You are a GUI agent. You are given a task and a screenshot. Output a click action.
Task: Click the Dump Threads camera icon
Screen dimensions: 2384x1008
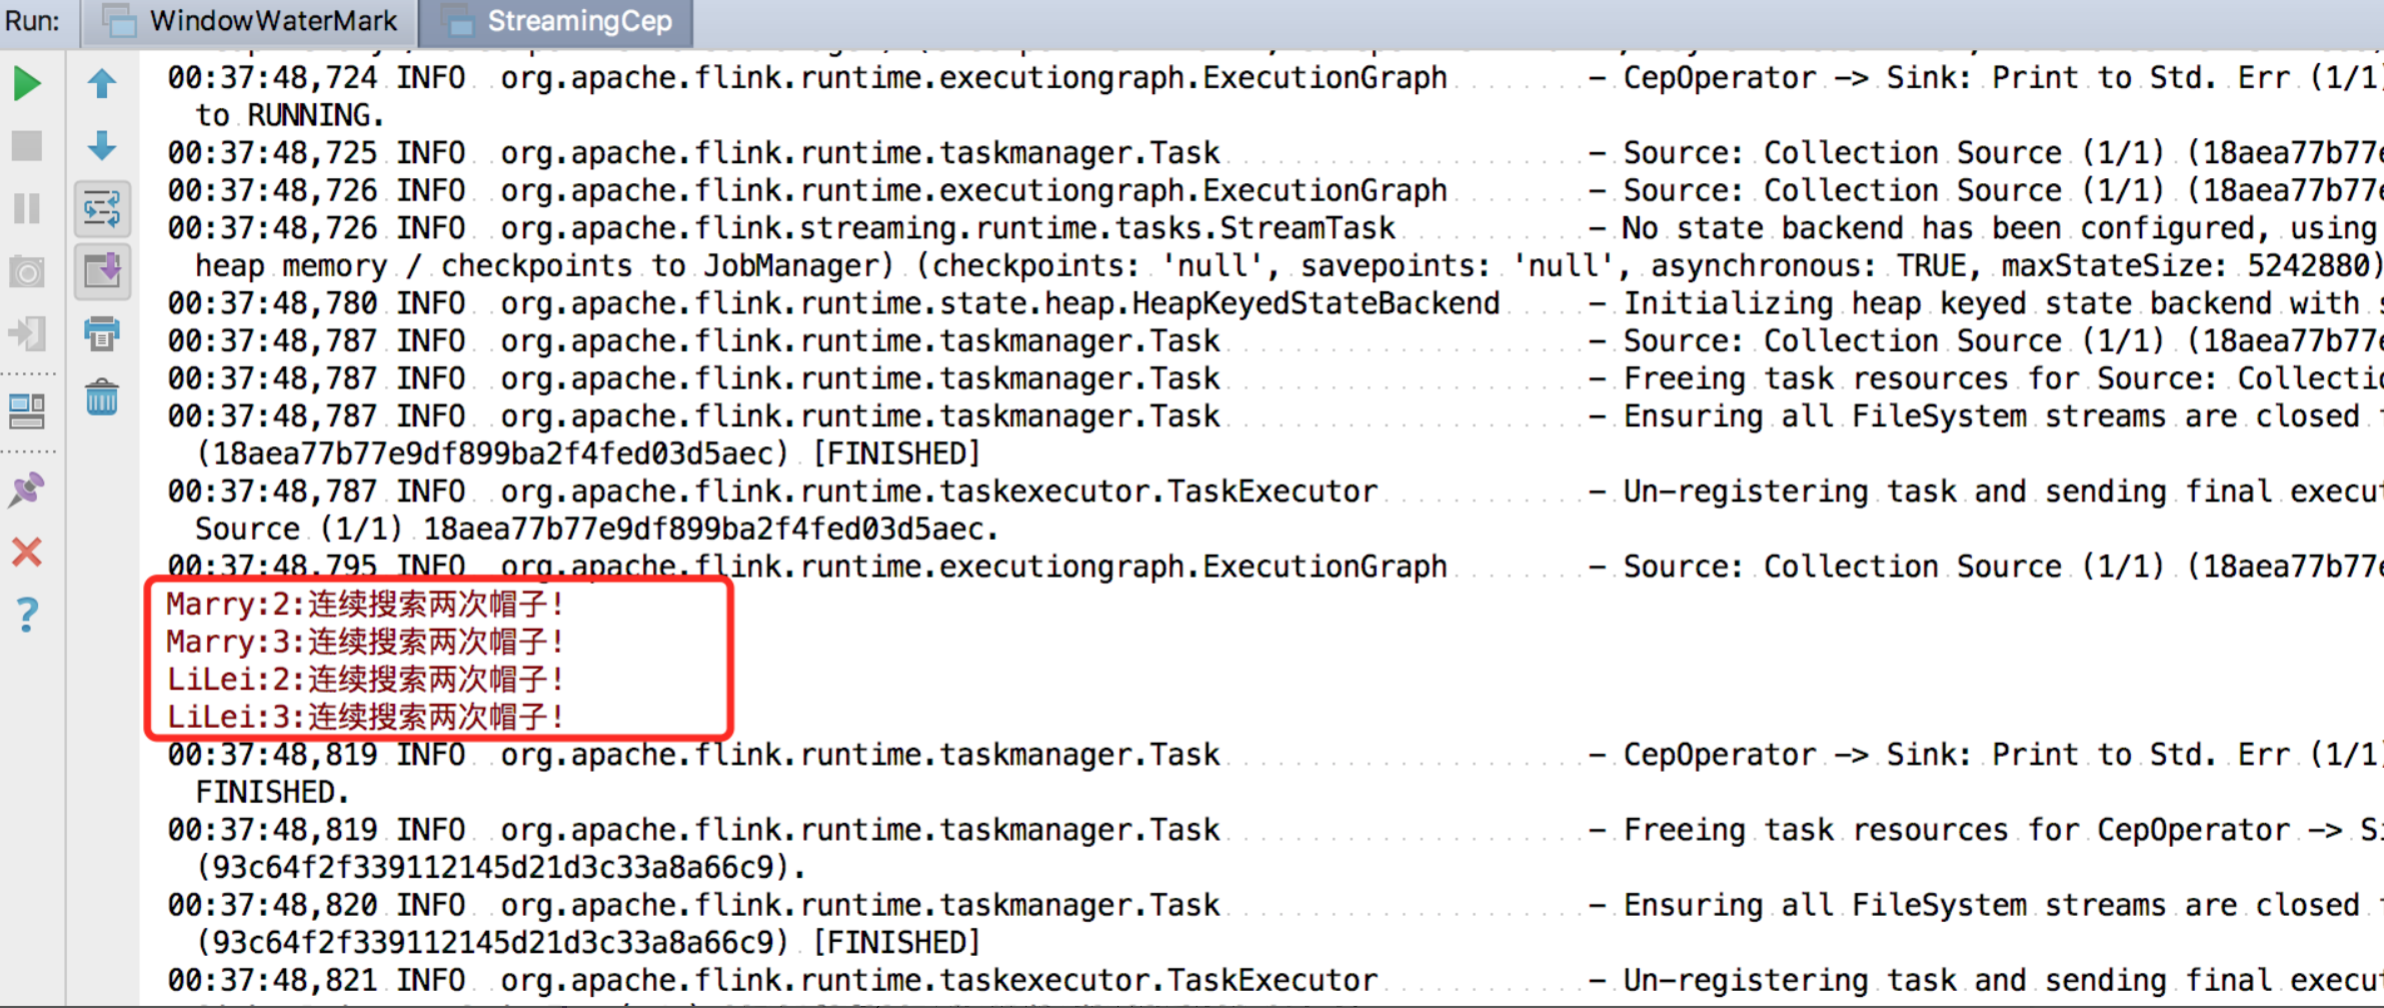(27, 271)
